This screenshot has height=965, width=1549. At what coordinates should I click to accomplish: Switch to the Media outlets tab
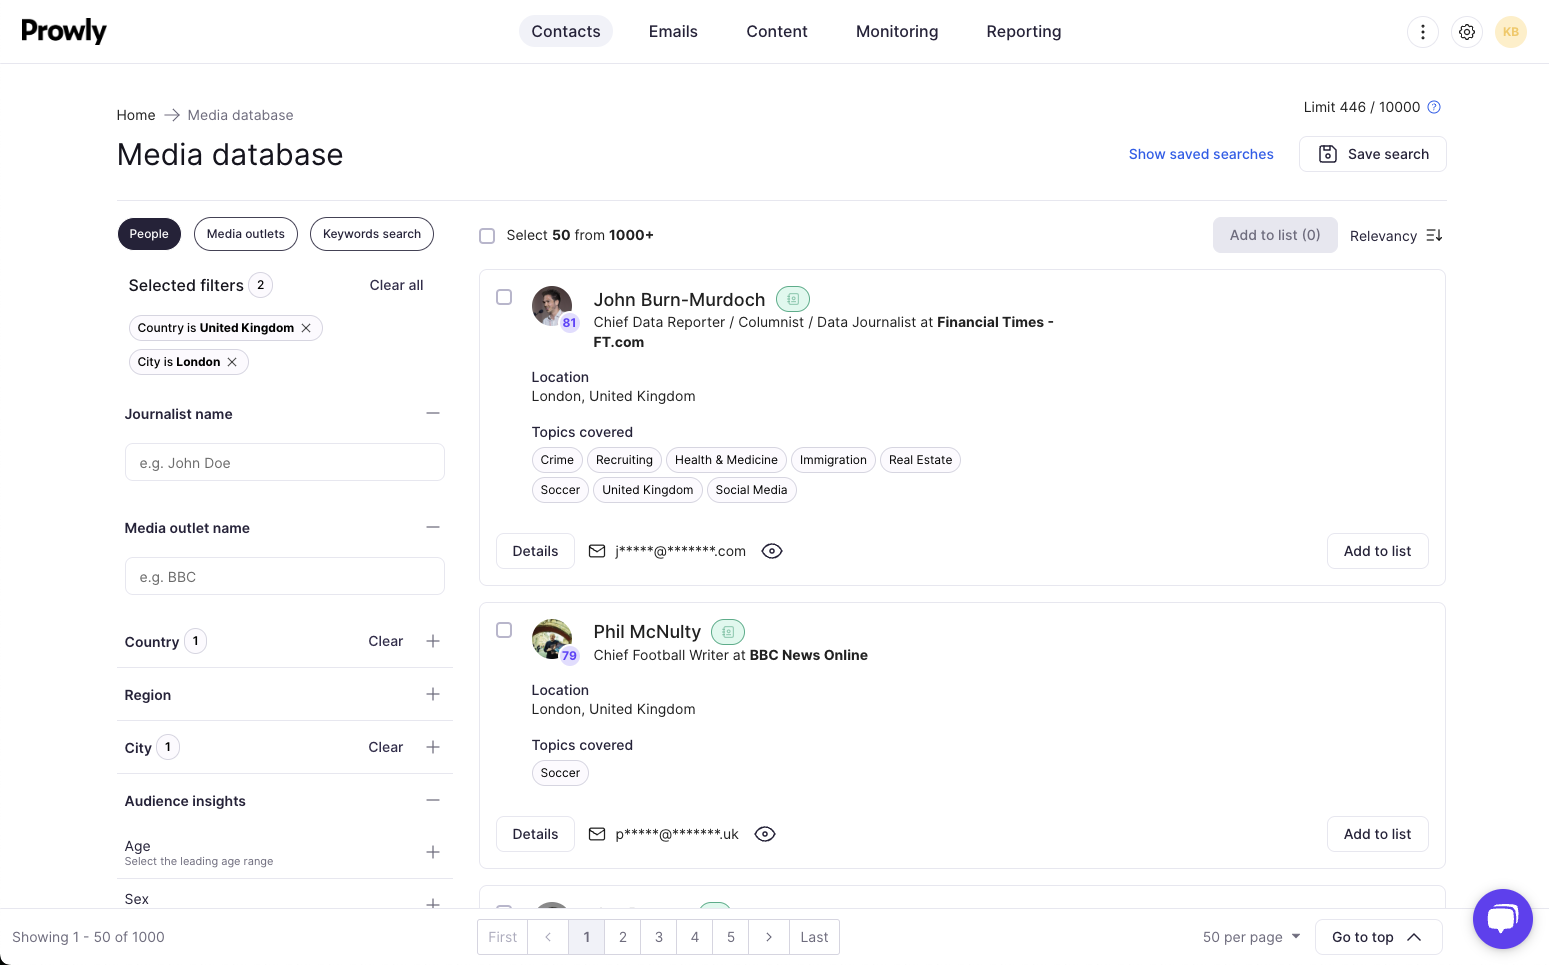(x=245, y=234)
